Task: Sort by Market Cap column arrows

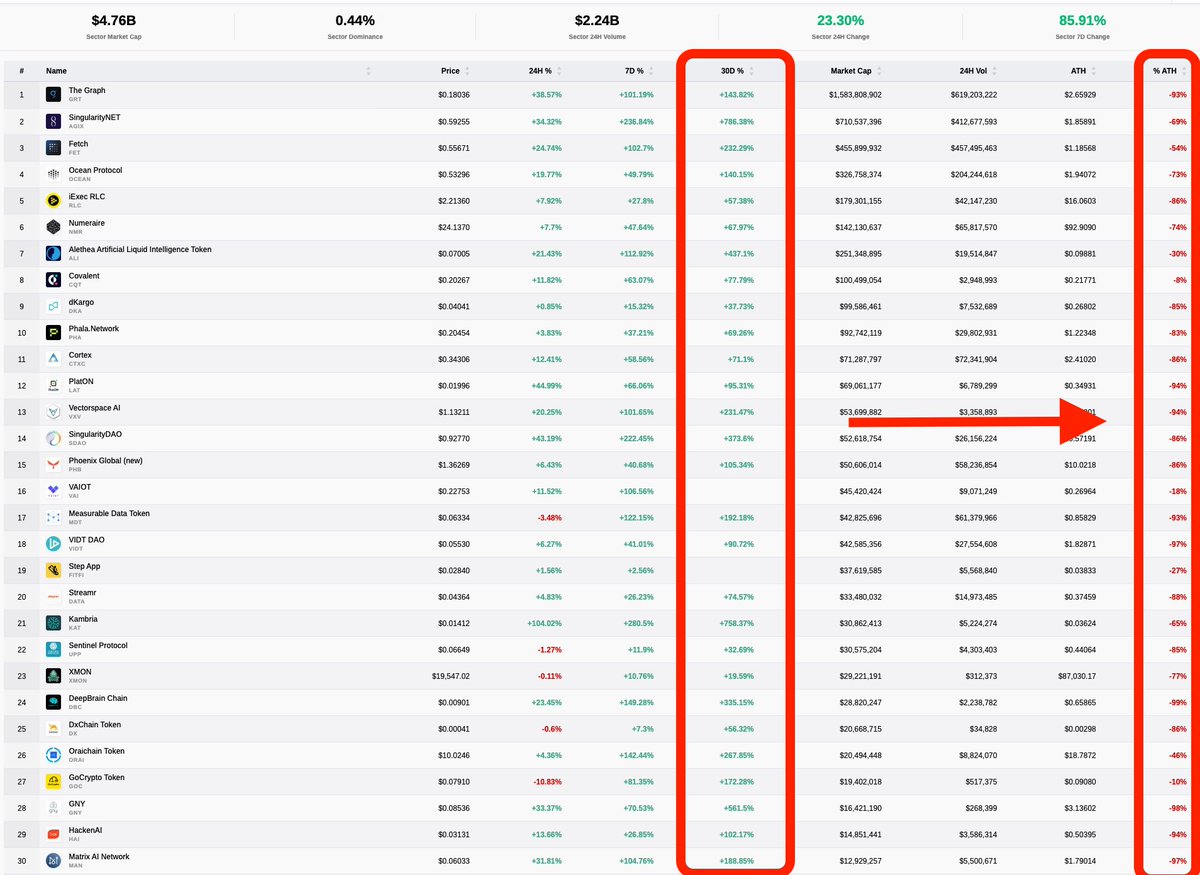Action: (x=879, y=71)
